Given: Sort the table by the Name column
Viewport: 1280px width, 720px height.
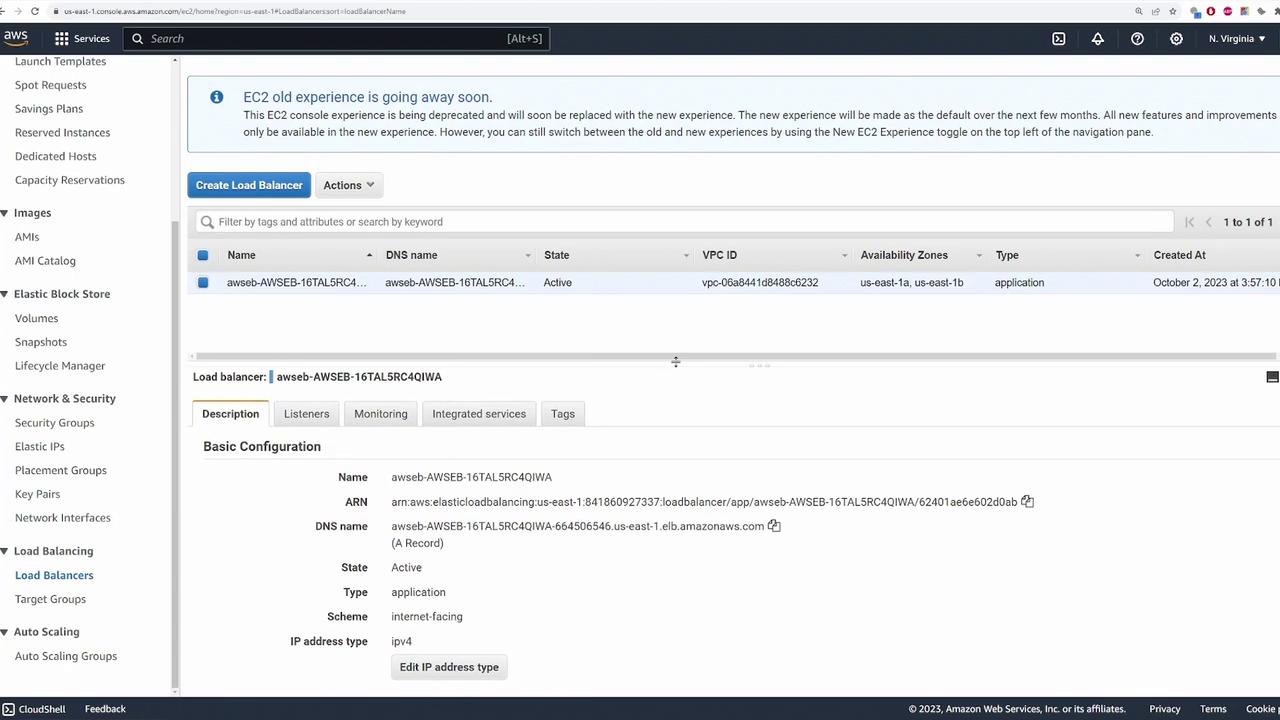Looking at the screenshot, I should tap(241, 255).
